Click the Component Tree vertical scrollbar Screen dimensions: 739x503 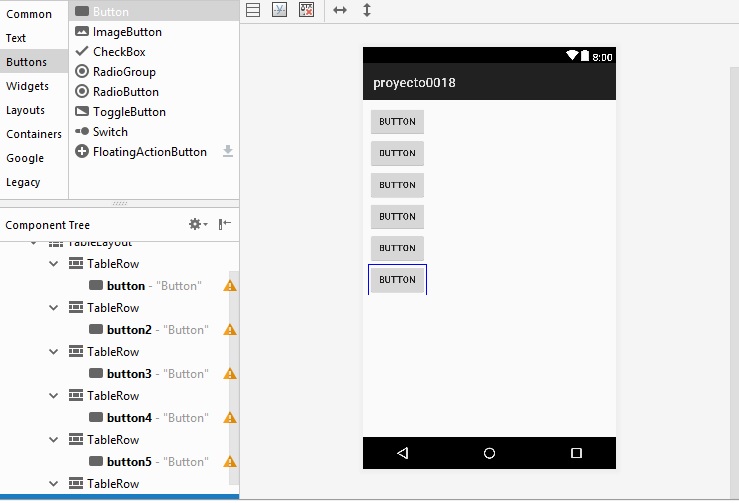(235, 370)
